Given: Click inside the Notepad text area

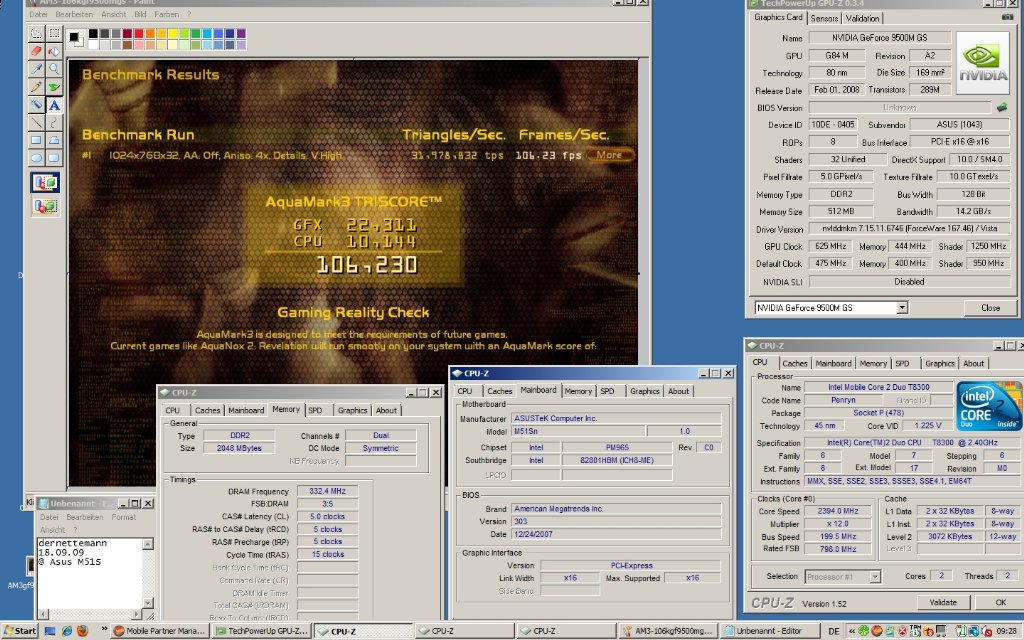Looking at the screenshot, I should click(x=89, y=573).
